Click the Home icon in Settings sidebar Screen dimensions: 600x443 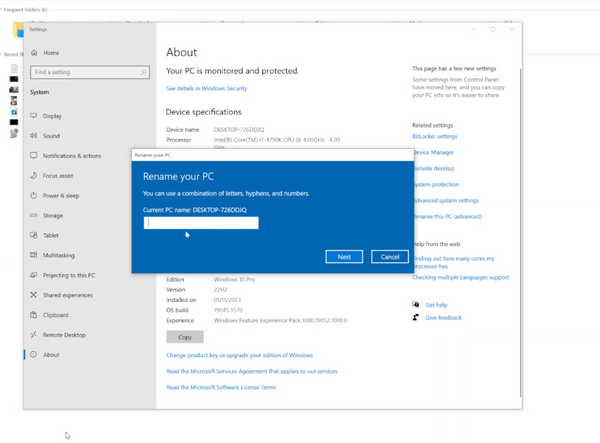[34, 53]
